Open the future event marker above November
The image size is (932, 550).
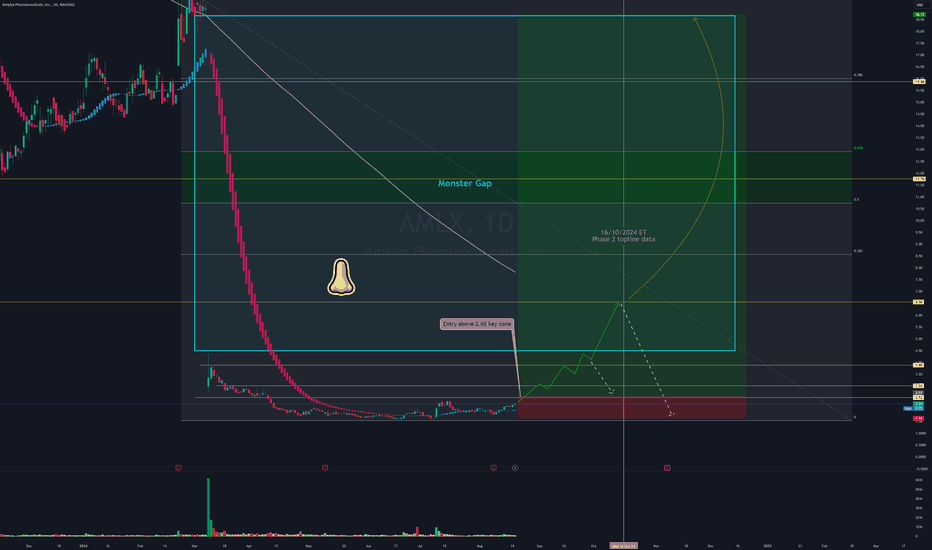point(667,468)
